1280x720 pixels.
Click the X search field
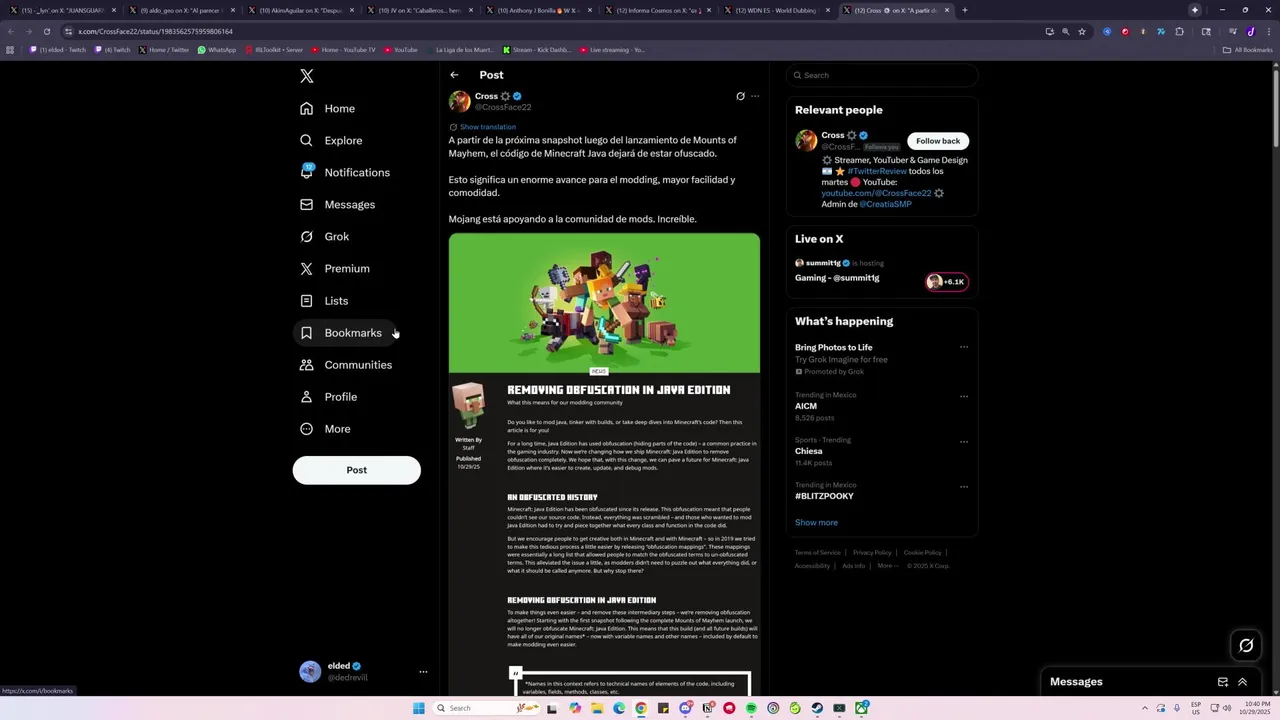coord(881,75)
